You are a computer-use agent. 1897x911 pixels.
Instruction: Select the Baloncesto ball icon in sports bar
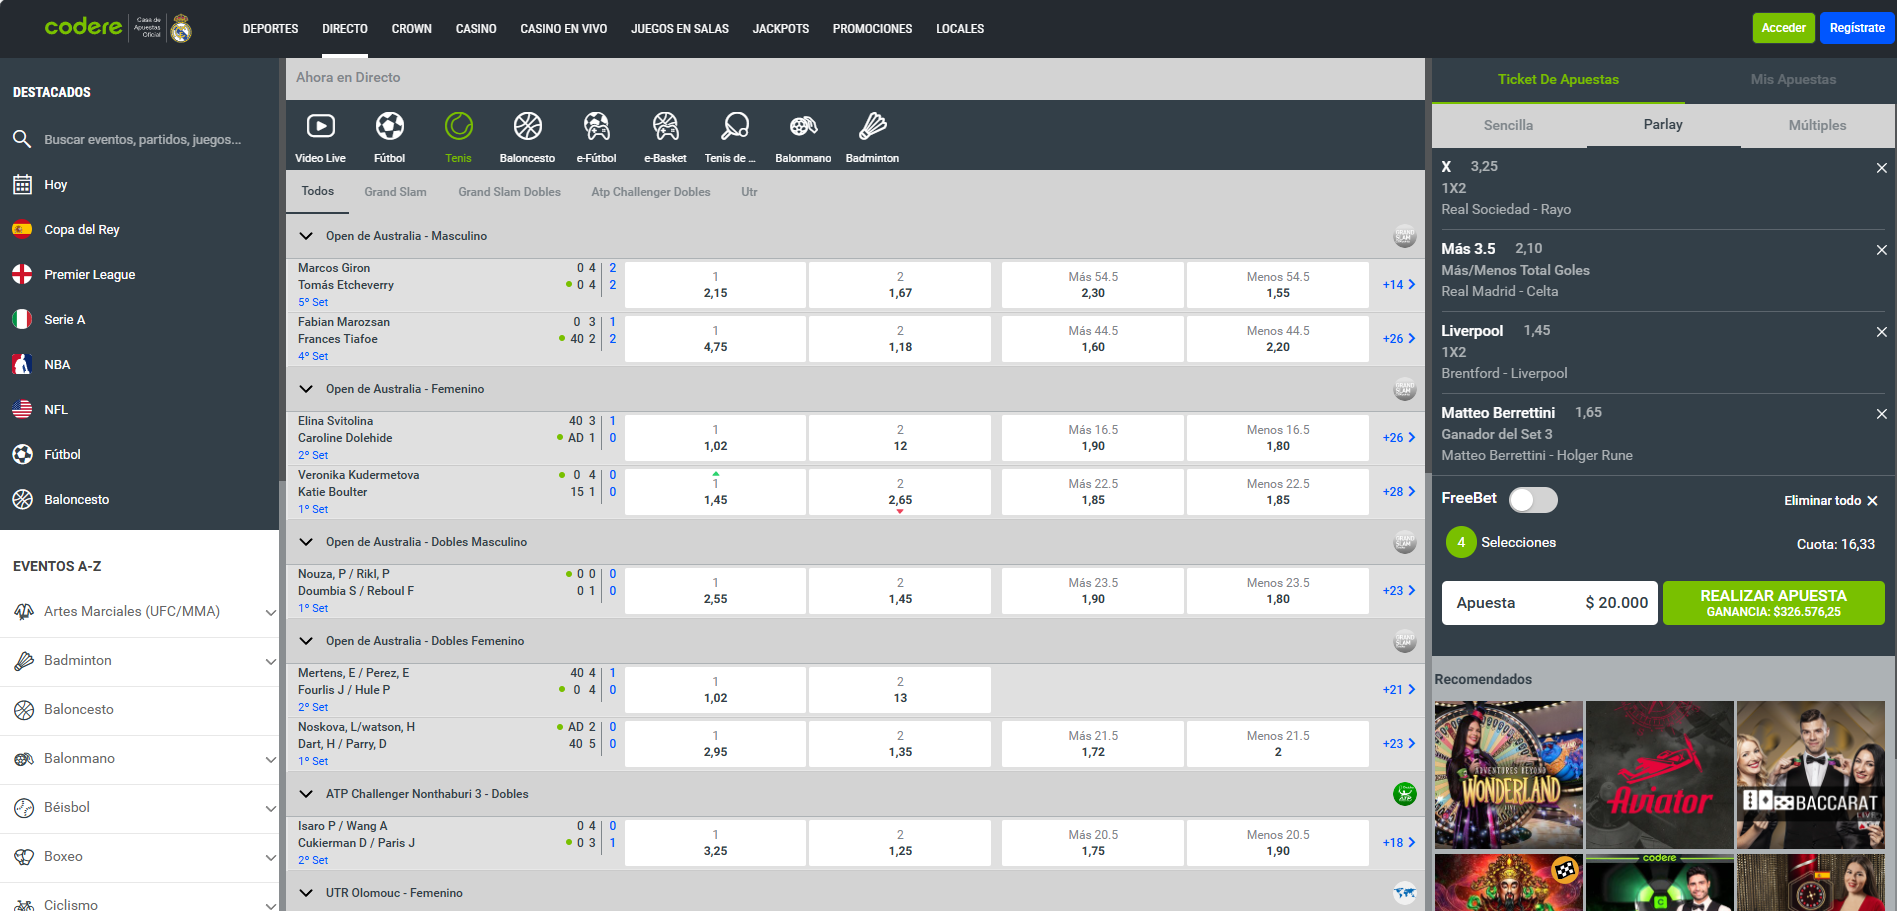pyautogui.click(x=527, y=126)
